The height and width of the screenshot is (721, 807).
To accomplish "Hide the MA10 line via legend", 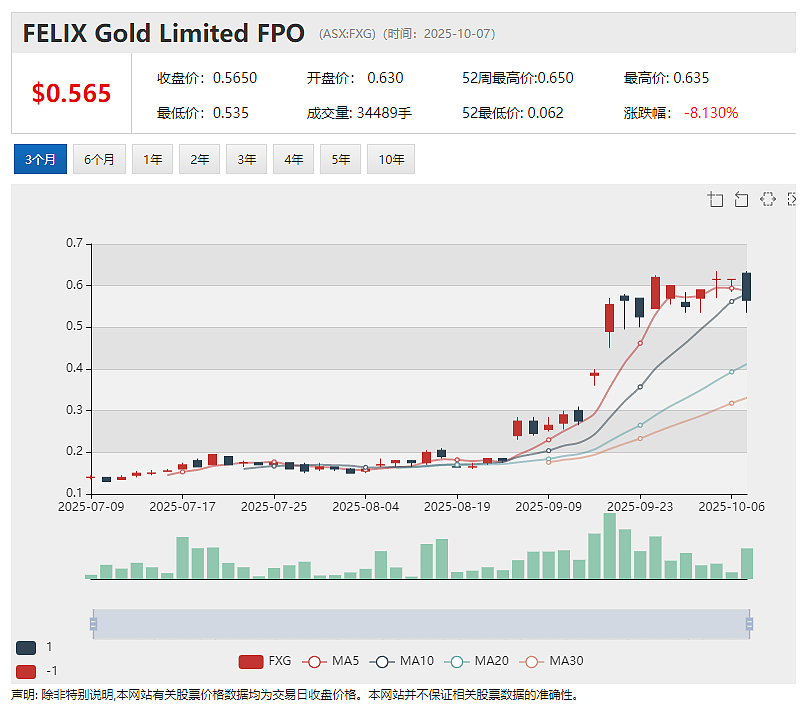I will (x=401, y=661).
